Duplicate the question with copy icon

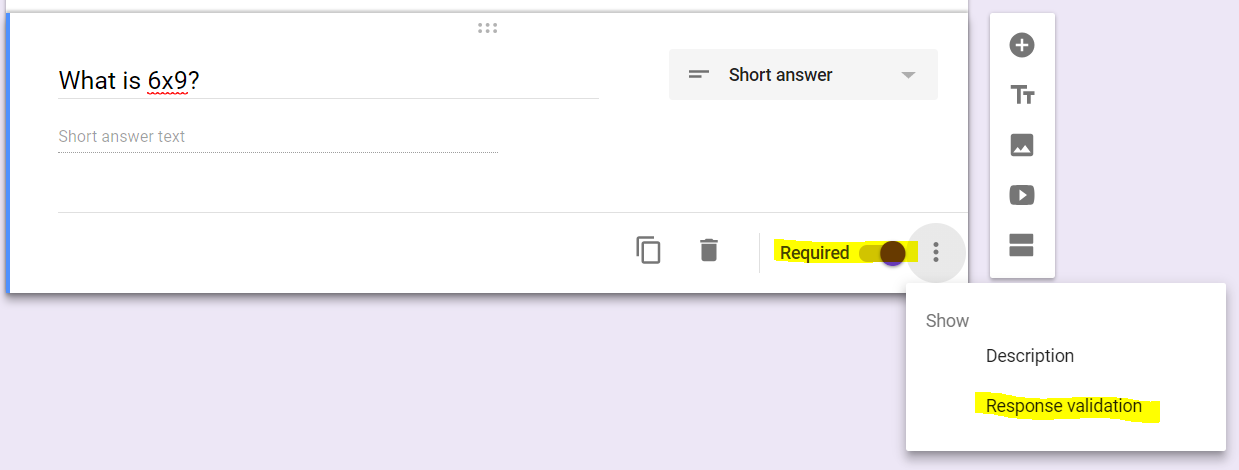coord(648,250)
